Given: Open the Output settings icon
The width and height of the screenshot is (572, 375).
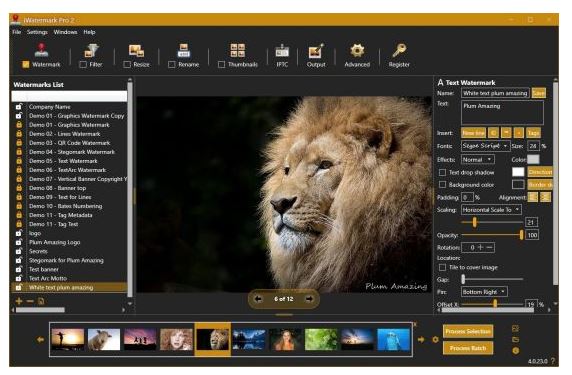Looking at the screenshot, I should coord(316,51).
